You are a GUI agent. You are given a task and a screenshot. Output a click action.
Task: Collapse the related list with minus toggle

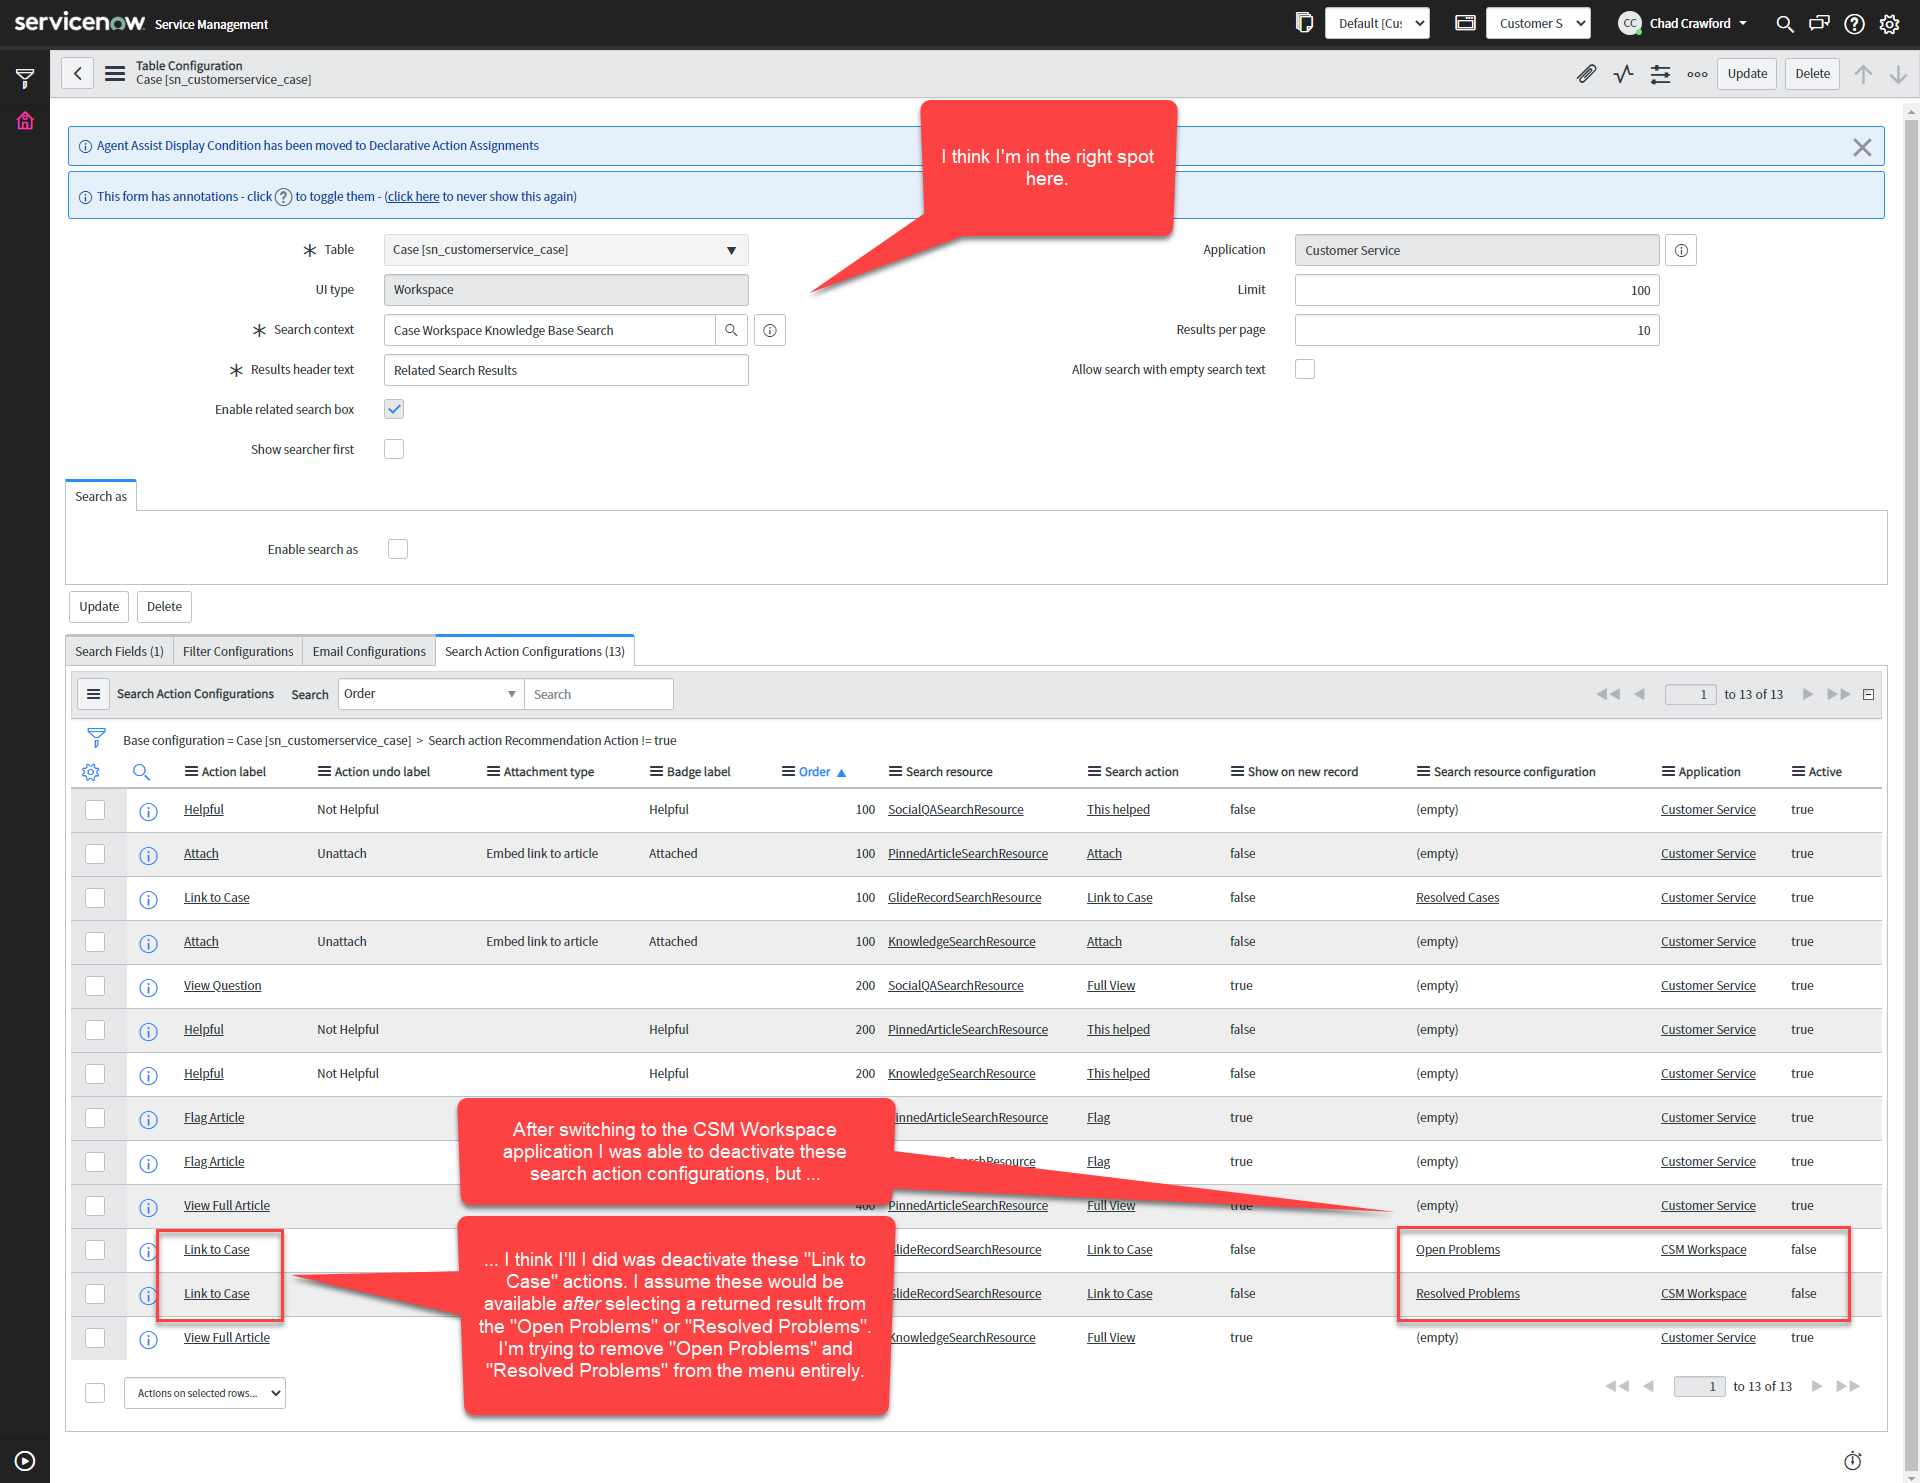1868,695
